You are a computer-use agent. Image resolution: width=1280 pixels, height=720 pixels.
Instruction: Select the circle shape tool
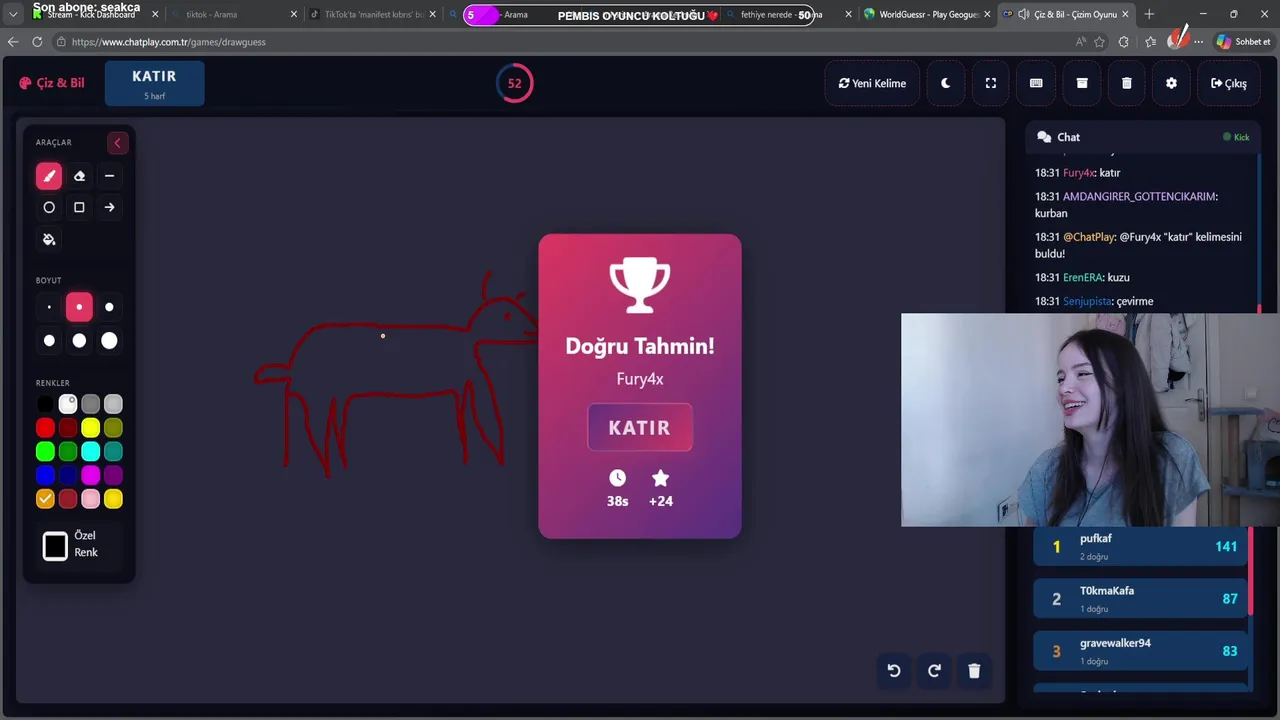(49, 207)
